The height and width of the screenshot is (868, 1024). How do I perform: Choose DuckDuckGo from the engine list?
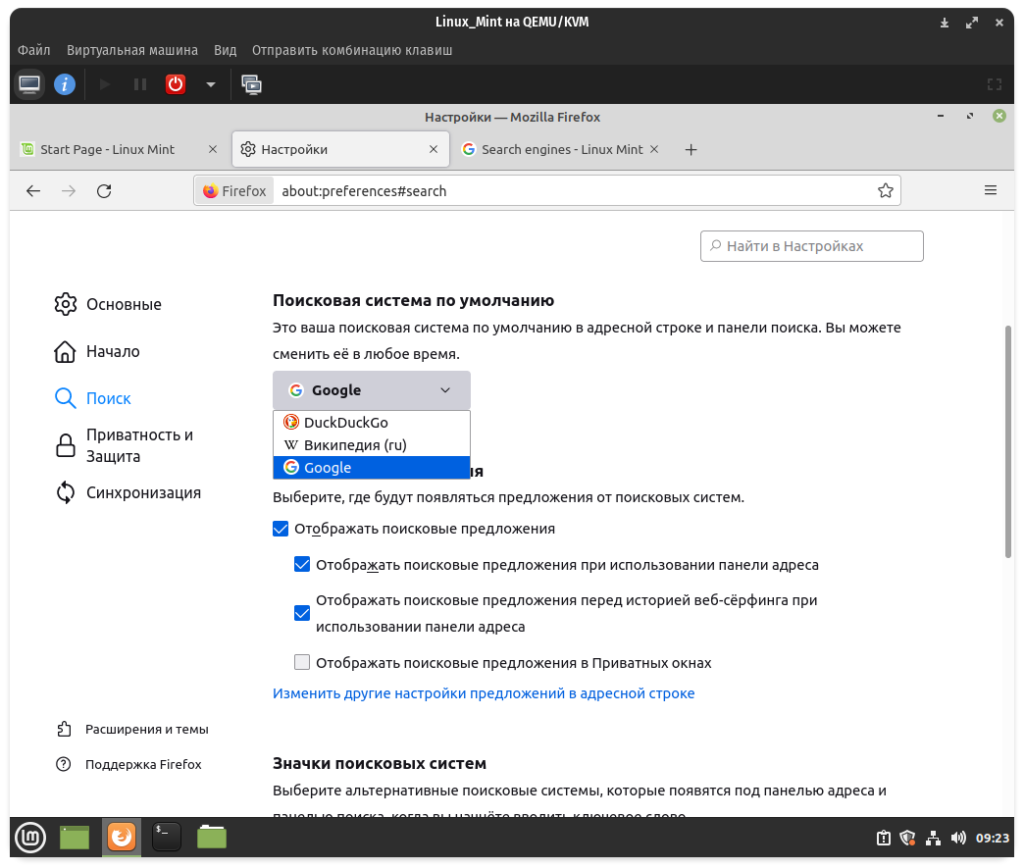click(372, 423)
